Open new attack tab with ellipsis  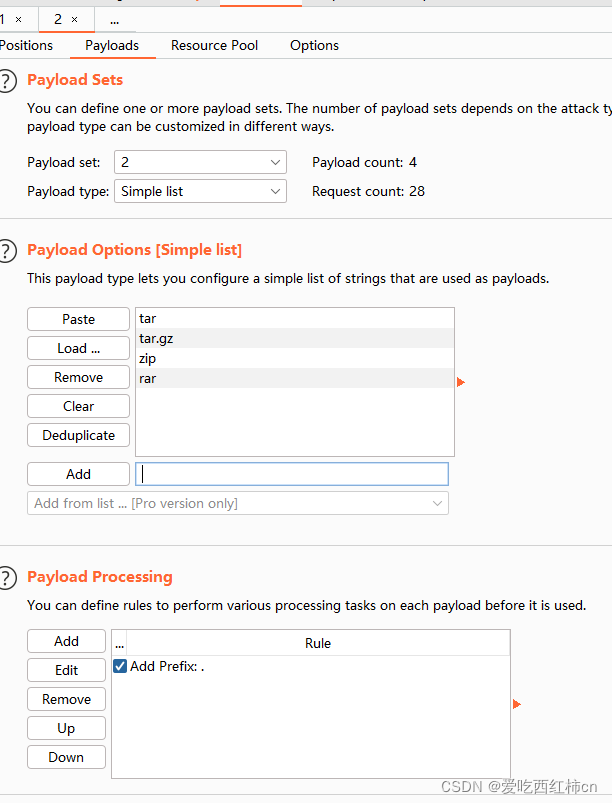[114, 19]
